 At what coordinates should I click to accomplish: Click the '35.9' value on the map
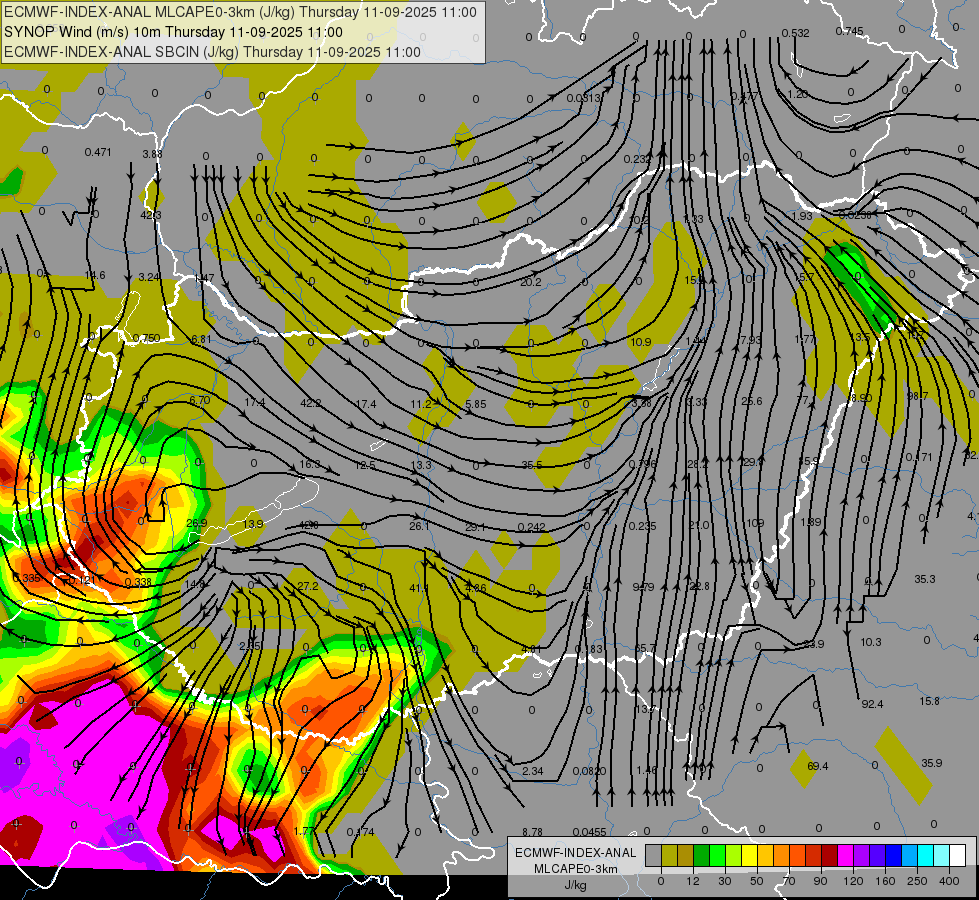[x=932, y=763]
